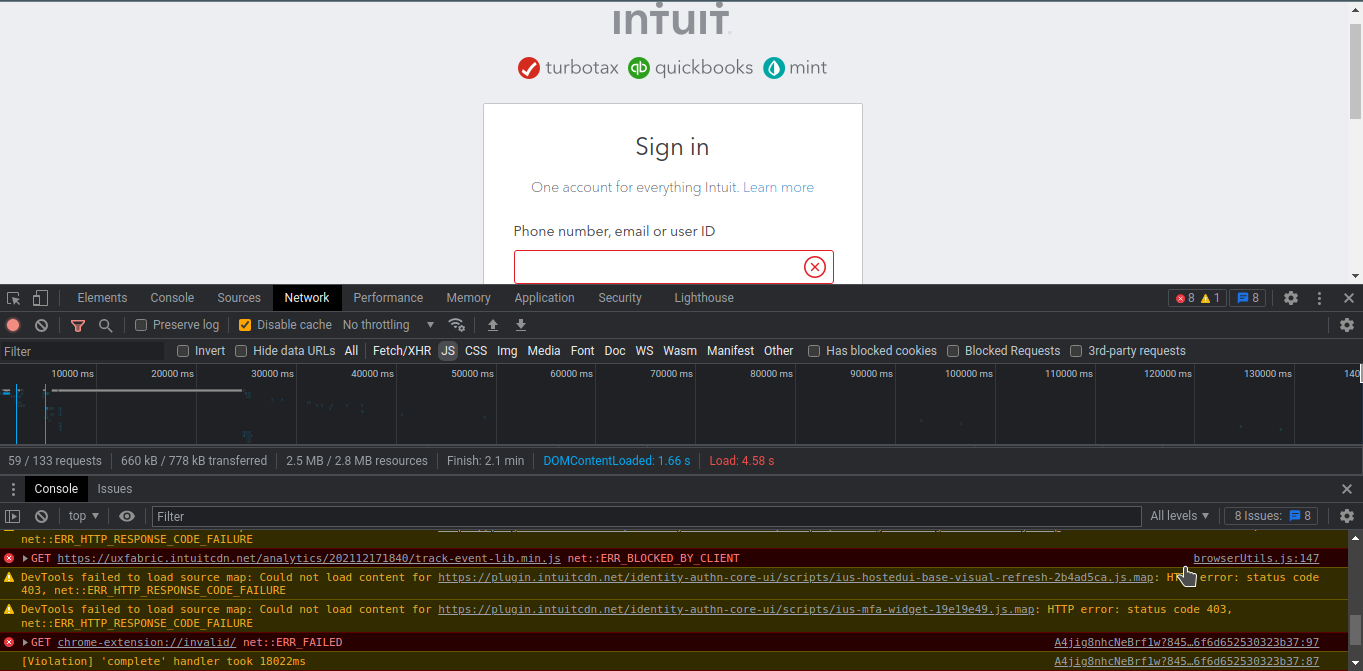Toggle the network filter funnel icon
This screenshot has width=1363, height=671.
click(x=78, y=325)
